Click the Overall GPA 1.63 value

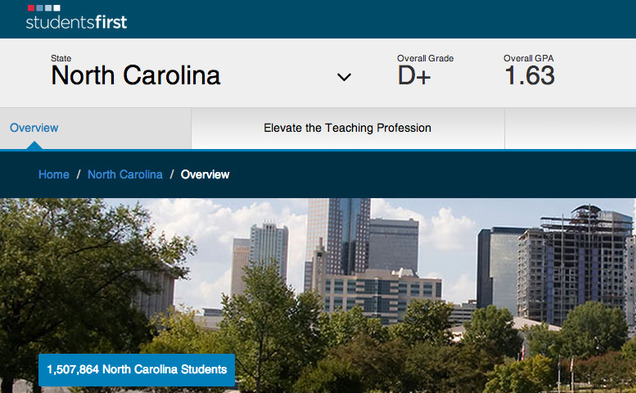pyautogui.click(x=529, y=76)
